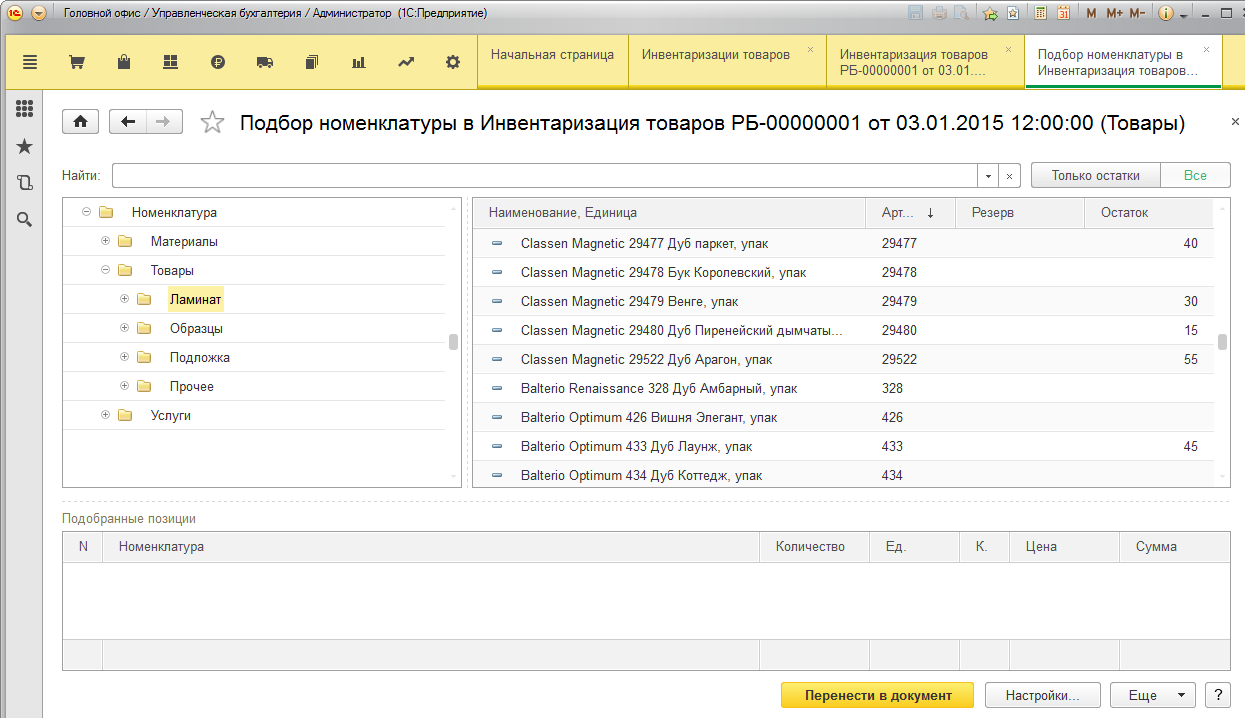This screenshot has width=1245, height=718.
Task: Open the delivery truck section
Action: [265, 62]
